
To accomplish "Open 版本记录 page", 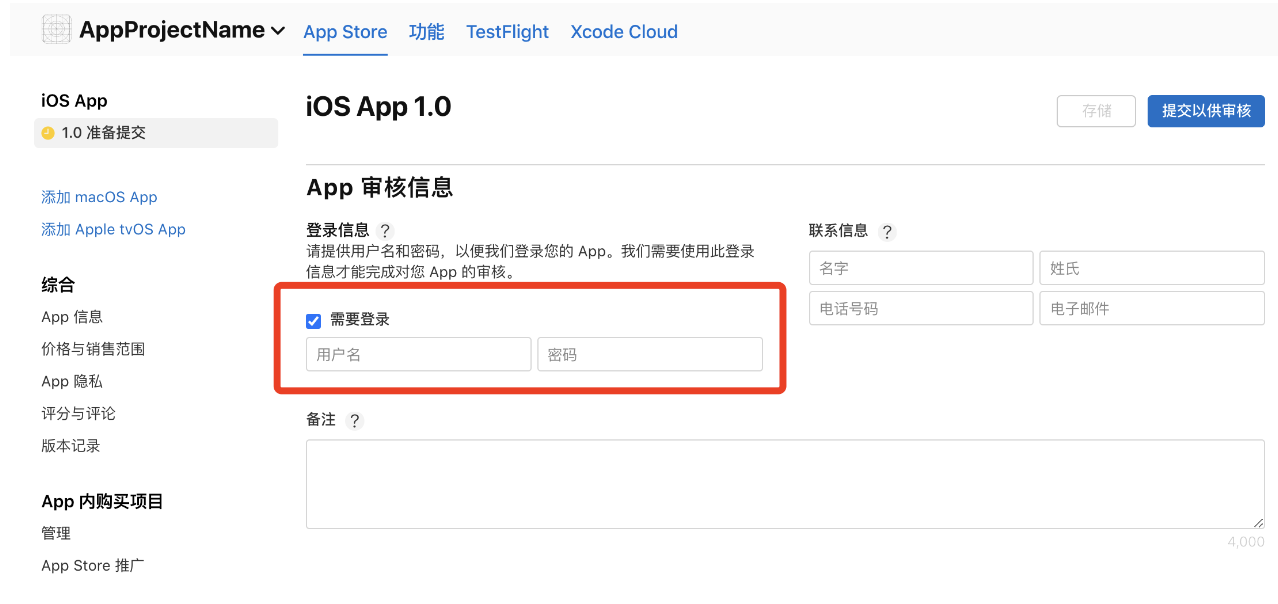I will [x=71, y=445].
